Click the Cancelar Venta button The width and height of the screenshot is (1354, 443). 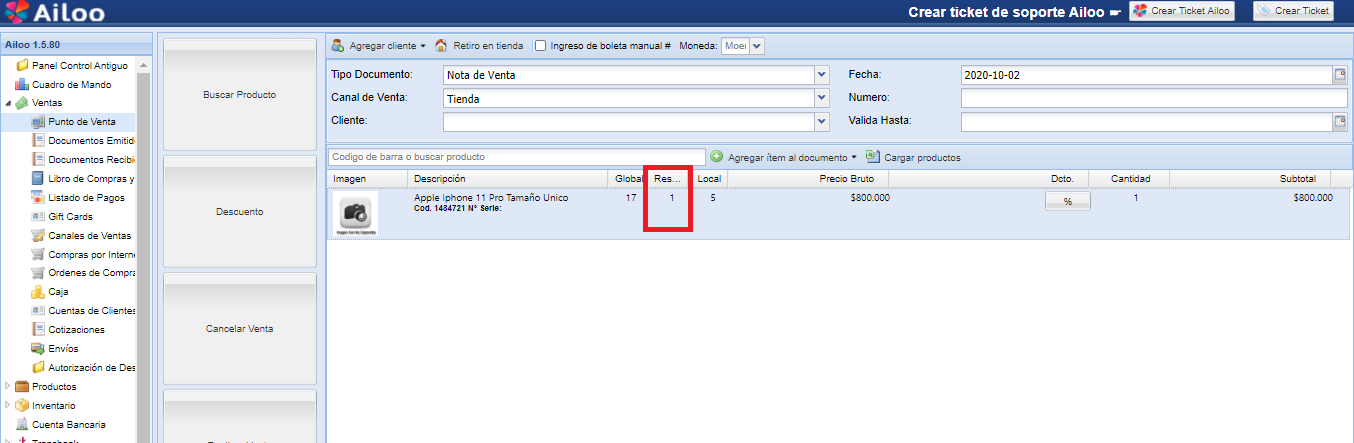click(239, 329)
